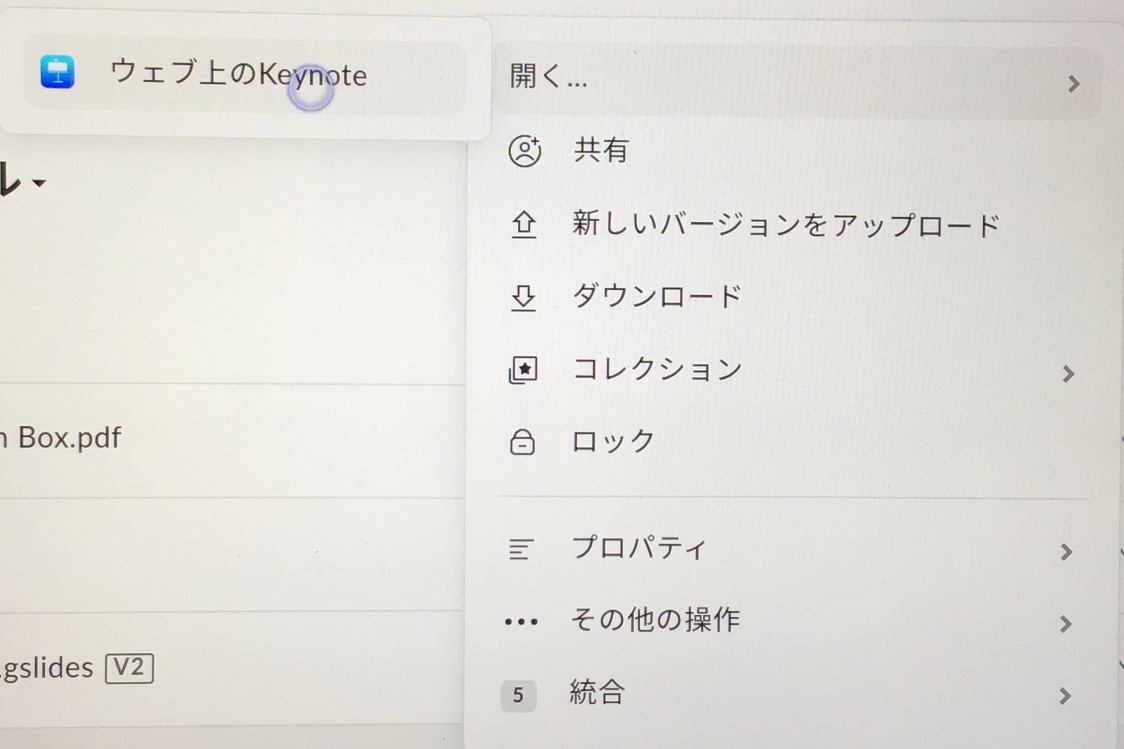This screenshot has height=749, width=1124.
Task: Select ロック in the context menu
Action: pos(614,441)
